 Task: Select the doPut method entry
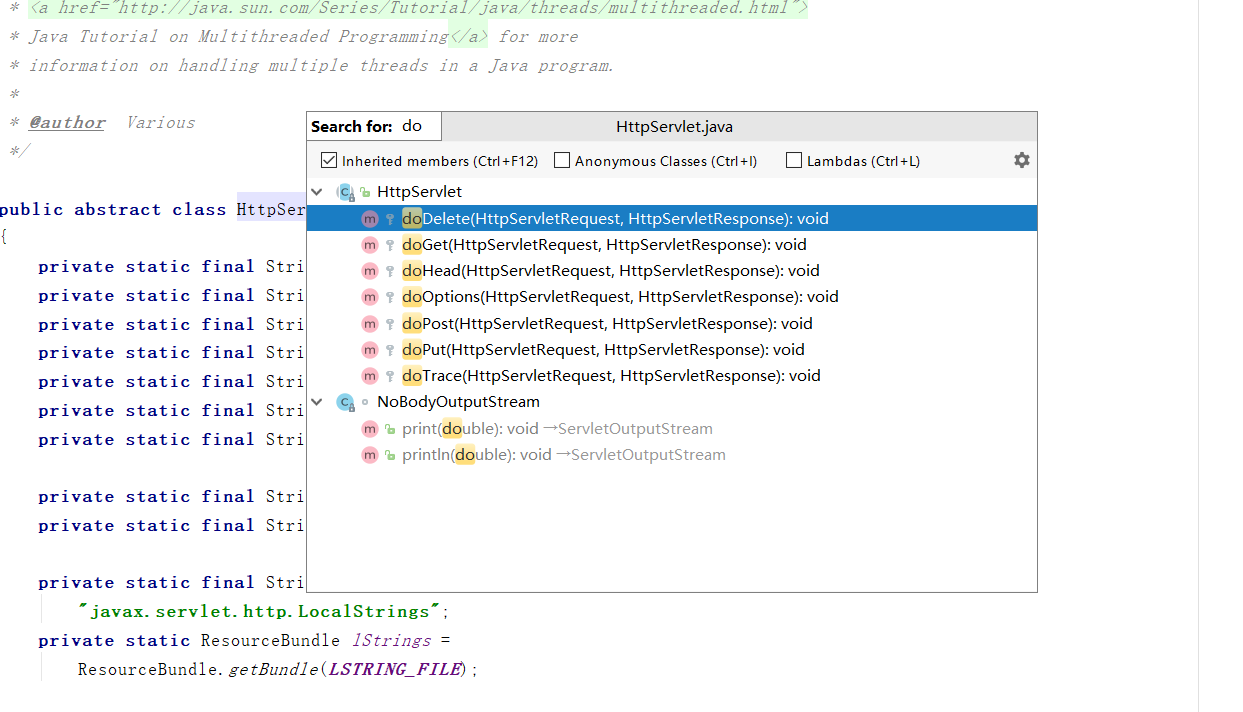coord(603,350)
